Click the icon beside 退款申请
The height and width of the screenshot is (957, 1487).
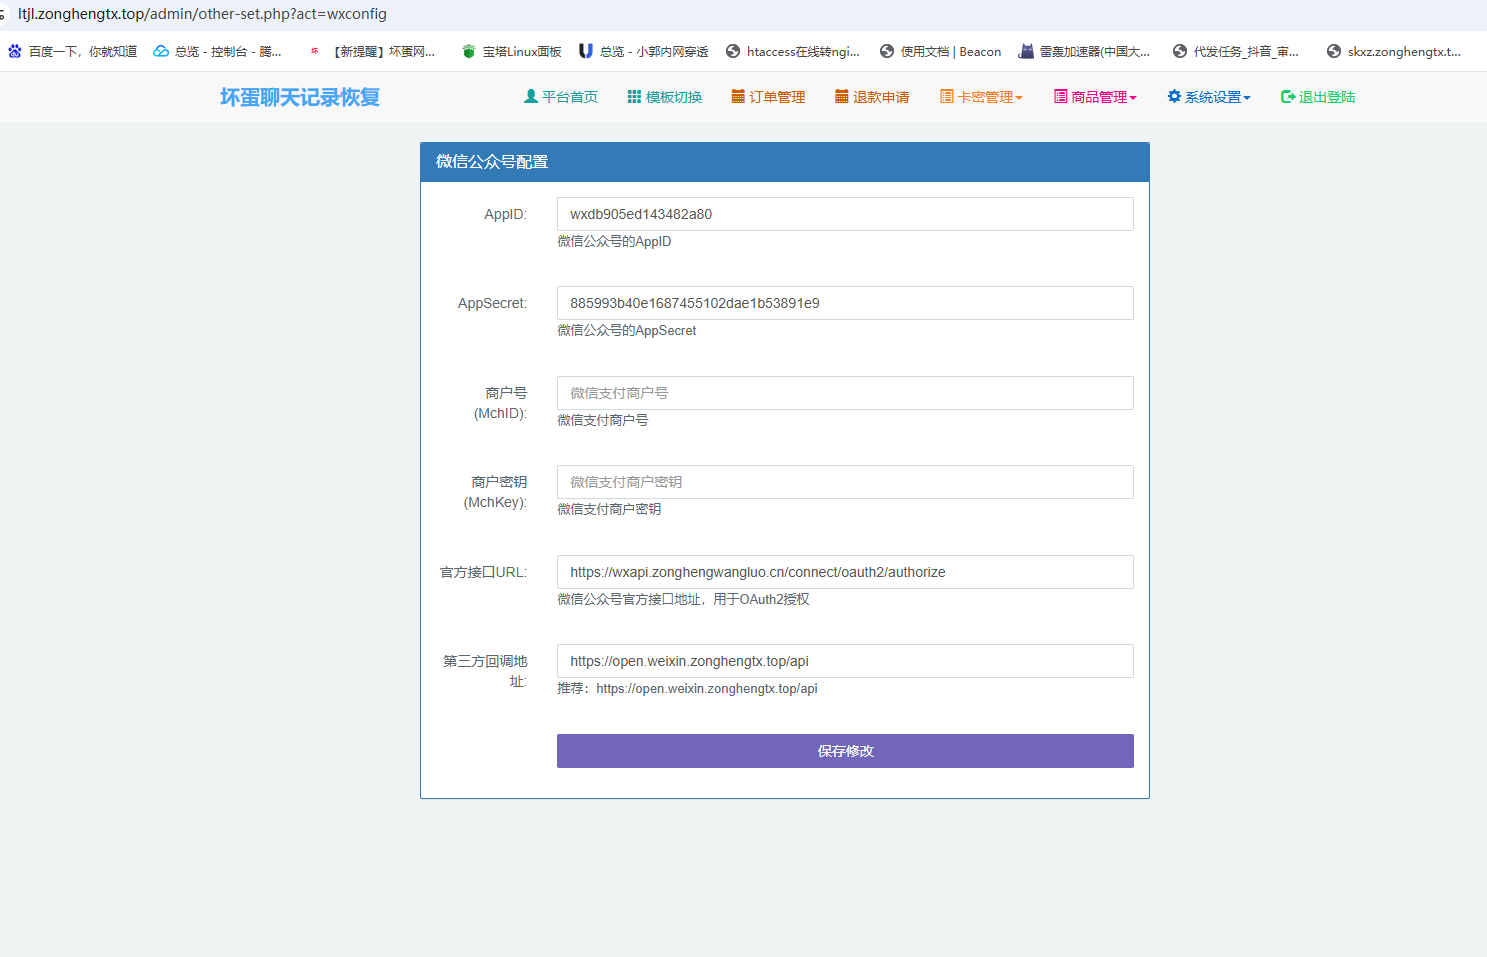click(842, 97)
